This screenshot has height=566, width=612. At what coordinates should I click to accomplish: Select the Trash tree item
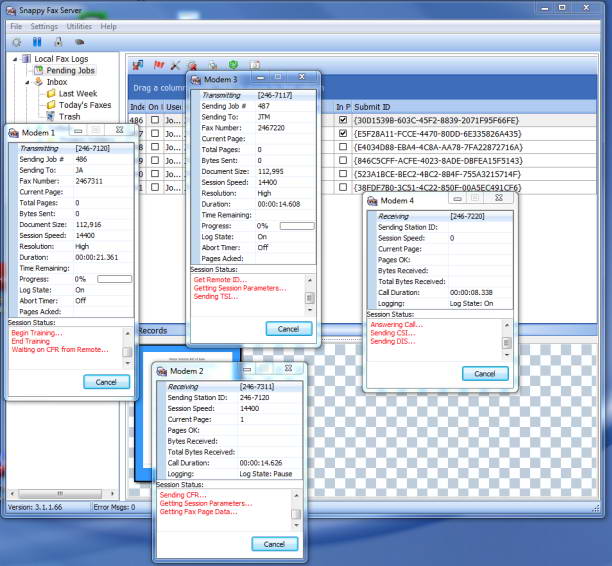click(69, 116)
